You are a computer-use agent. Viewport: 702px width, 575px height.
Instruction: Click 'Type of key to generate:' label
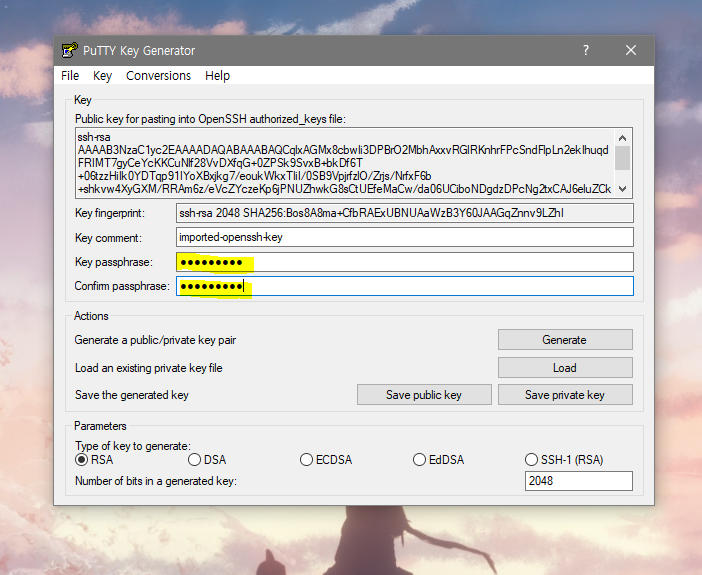(133, 446)
